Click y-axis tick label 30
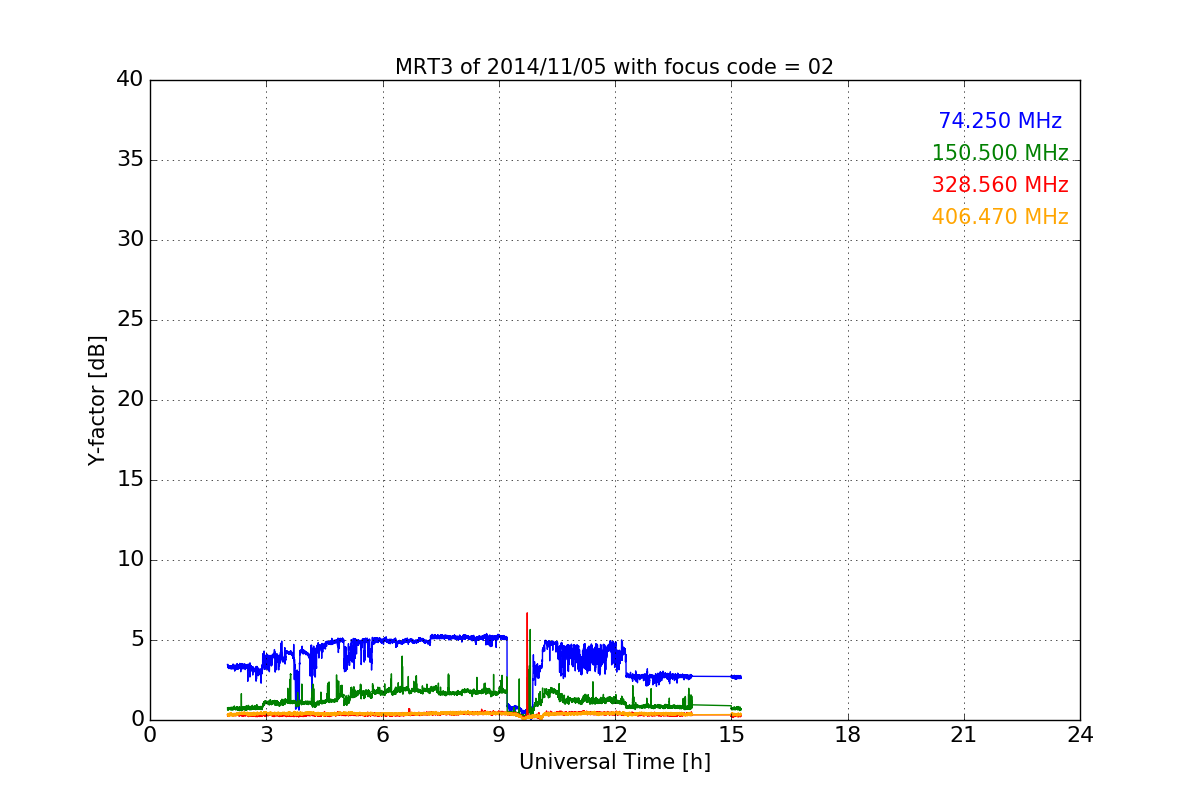1200x800 pixels. tap(130, 240)
